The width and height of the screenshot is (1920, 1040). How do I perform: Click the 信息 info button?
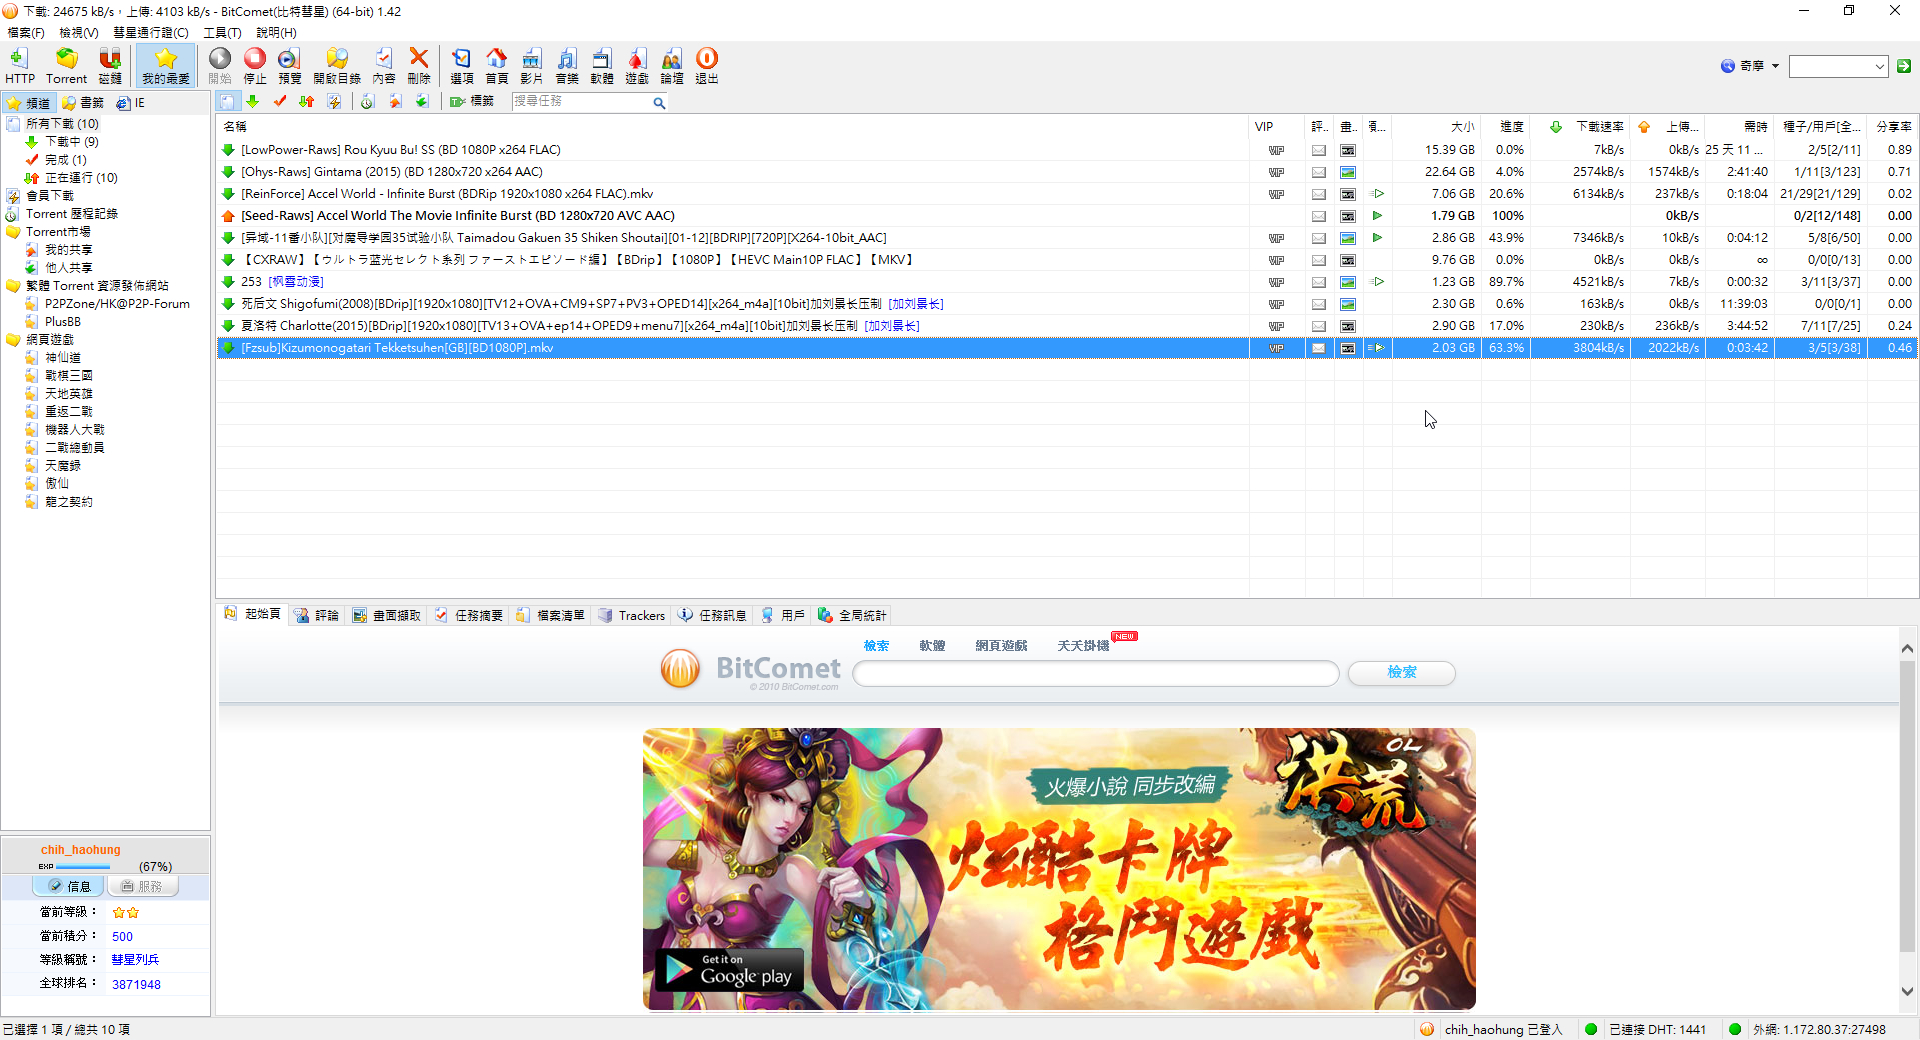69,886
